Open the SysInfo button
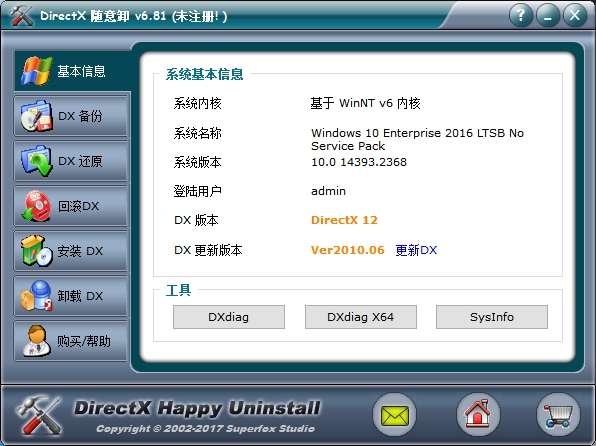Image resolution: width=596 pixels, height=446 pixels. coord(492,317)
